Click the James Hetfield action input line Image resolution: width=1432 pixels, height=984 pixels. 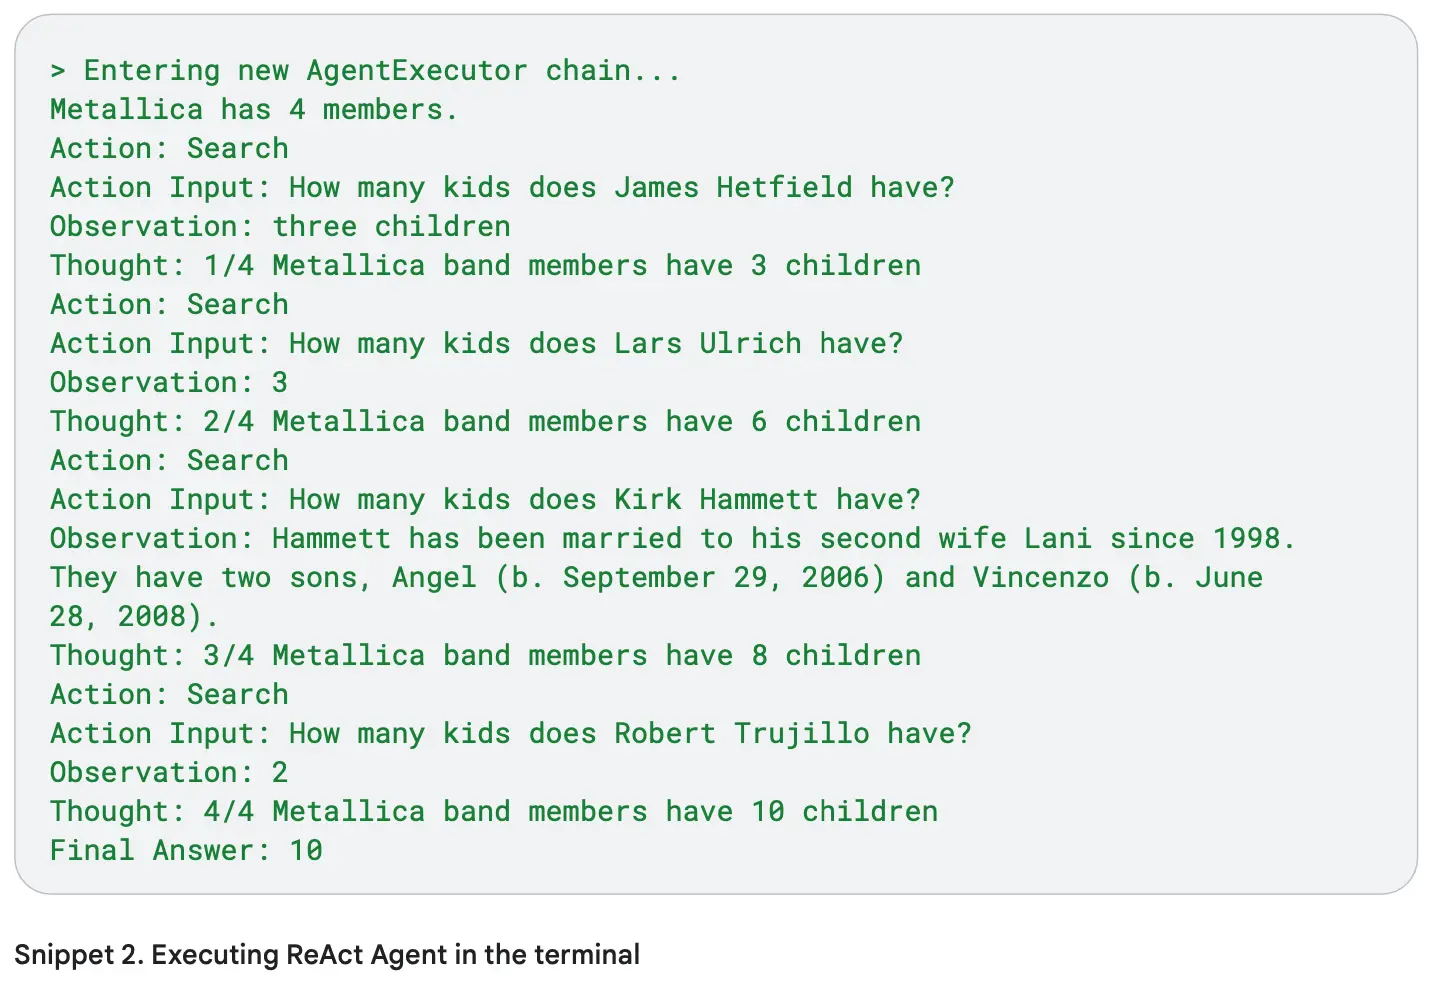coord(502,188)
